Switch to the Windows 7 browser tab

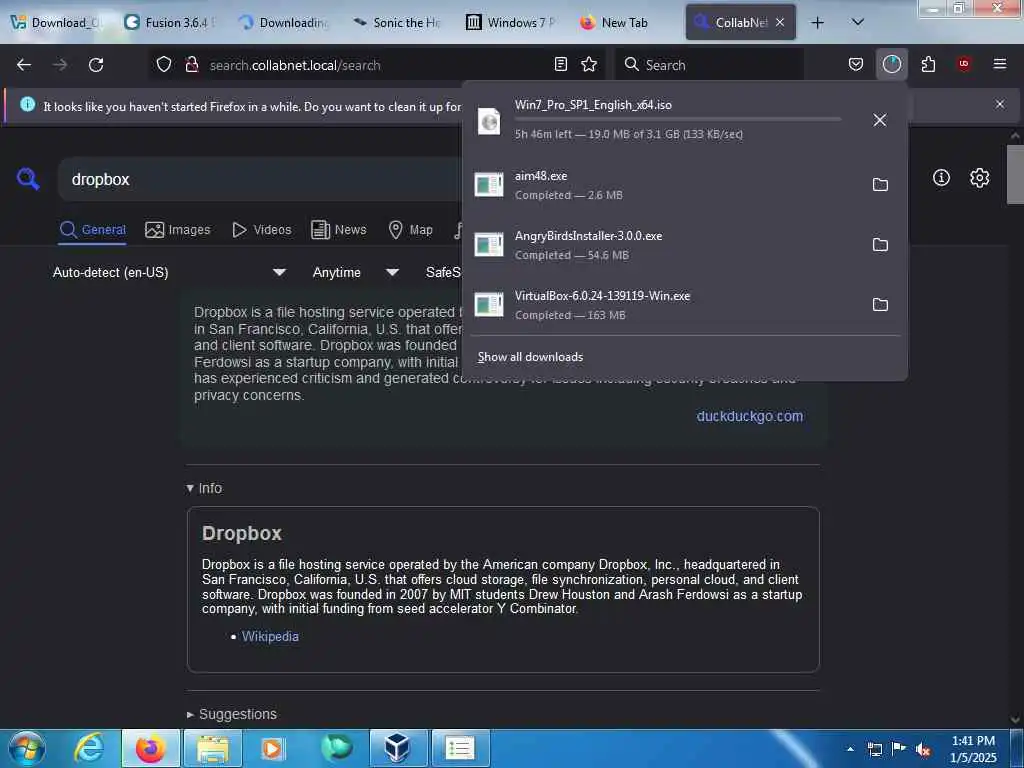click(x=513, y=23)
